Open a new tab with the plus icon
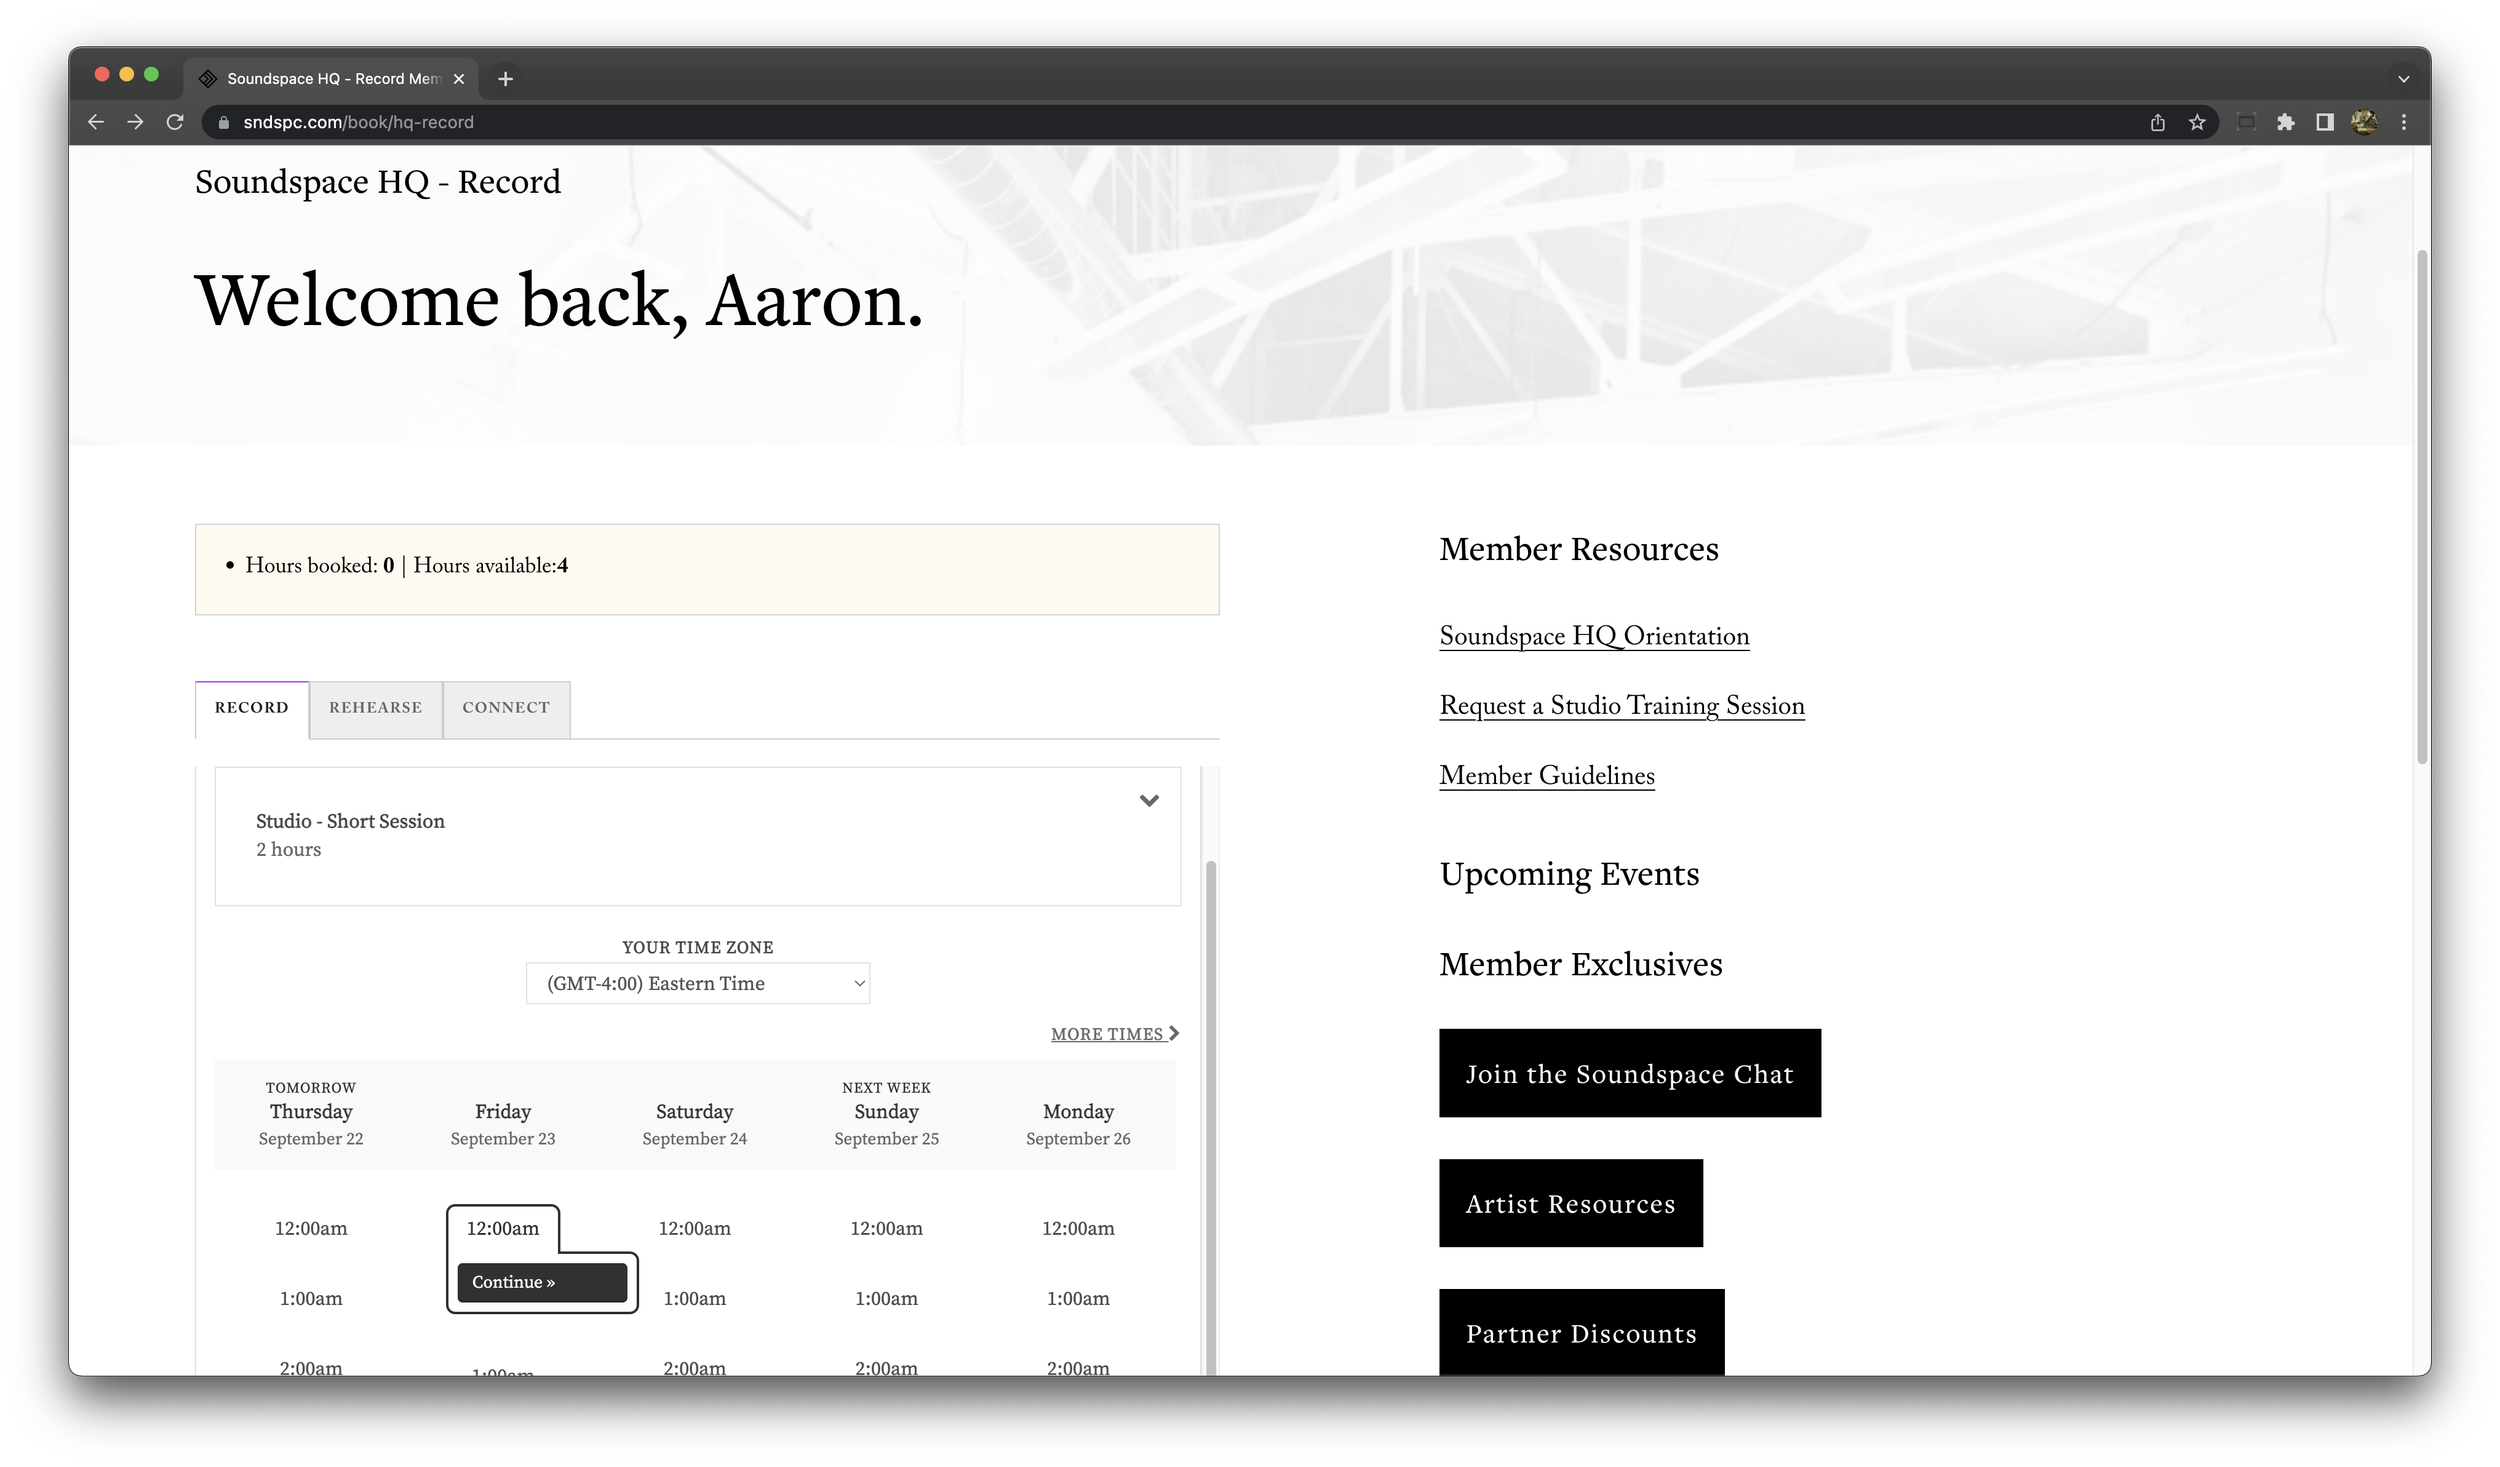Image resolution: width=2500 pixels, height=1467 pixels. coord(506,78)
